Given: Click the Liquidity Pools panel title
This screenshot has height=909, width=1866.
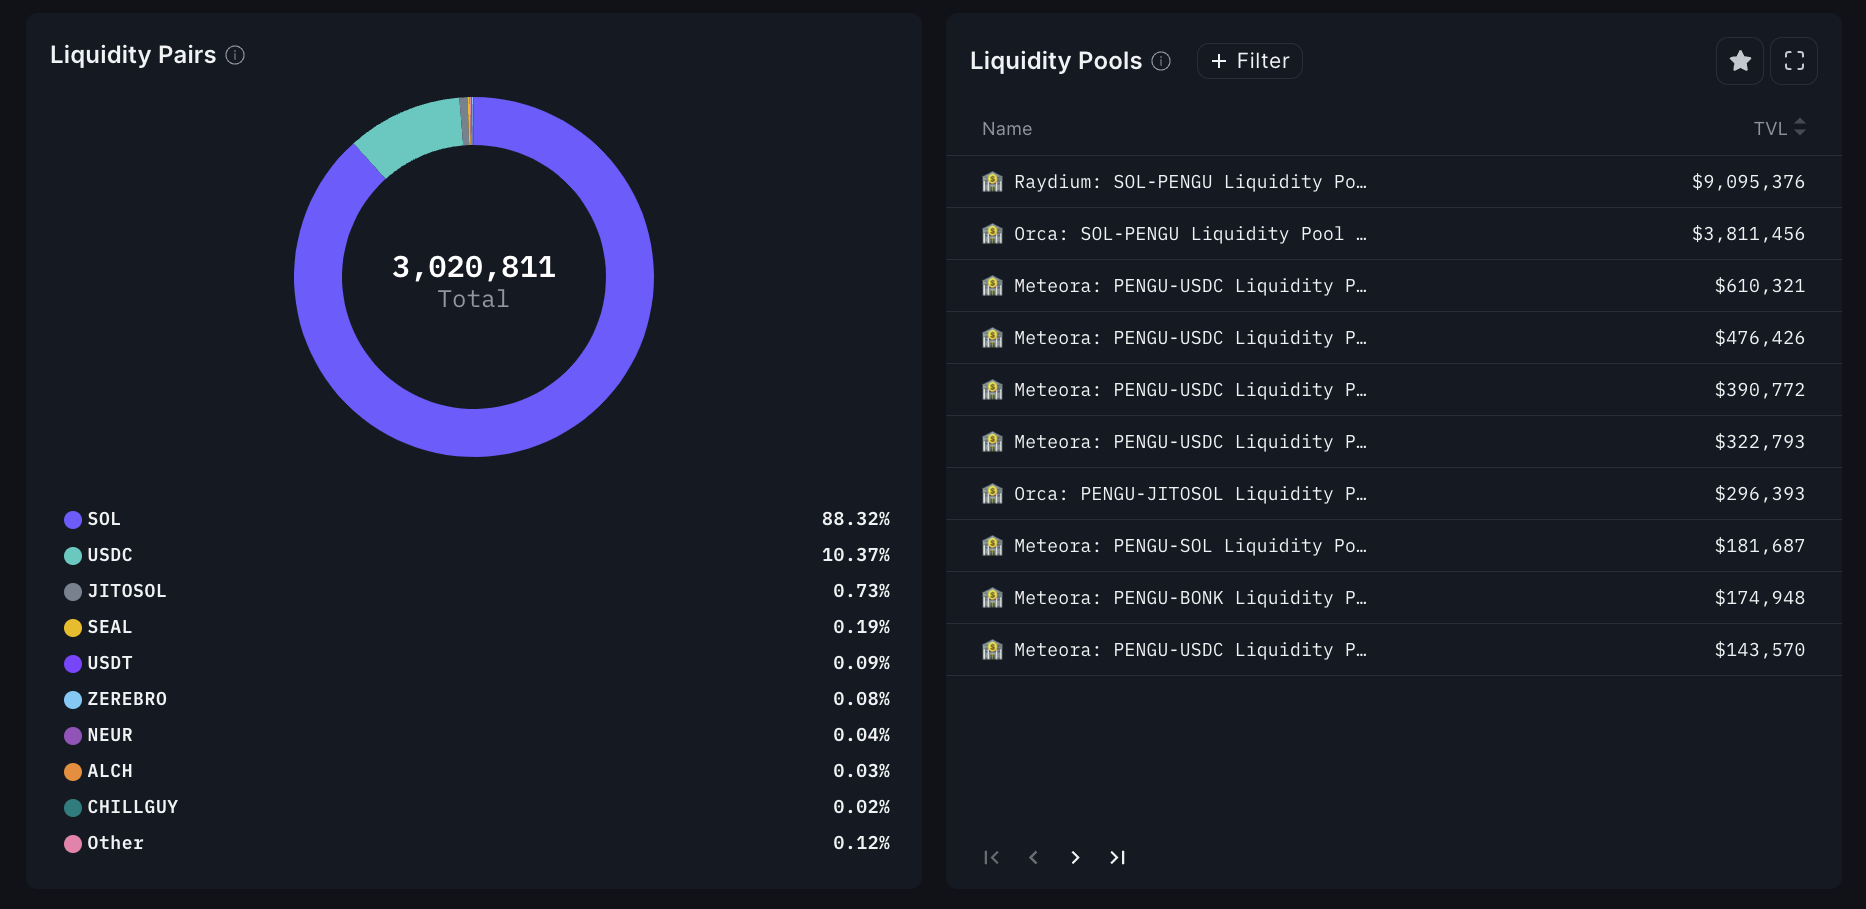Looking at the screenshot, I should [1056, 61].
